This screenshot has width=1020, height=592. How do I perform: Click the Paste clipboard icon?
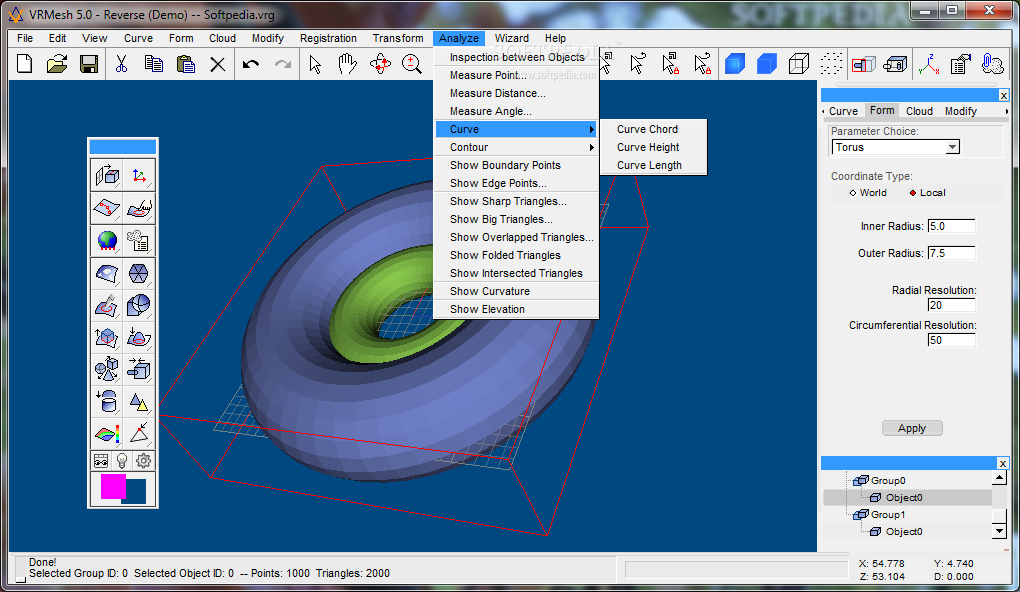(x=186, y=64)
